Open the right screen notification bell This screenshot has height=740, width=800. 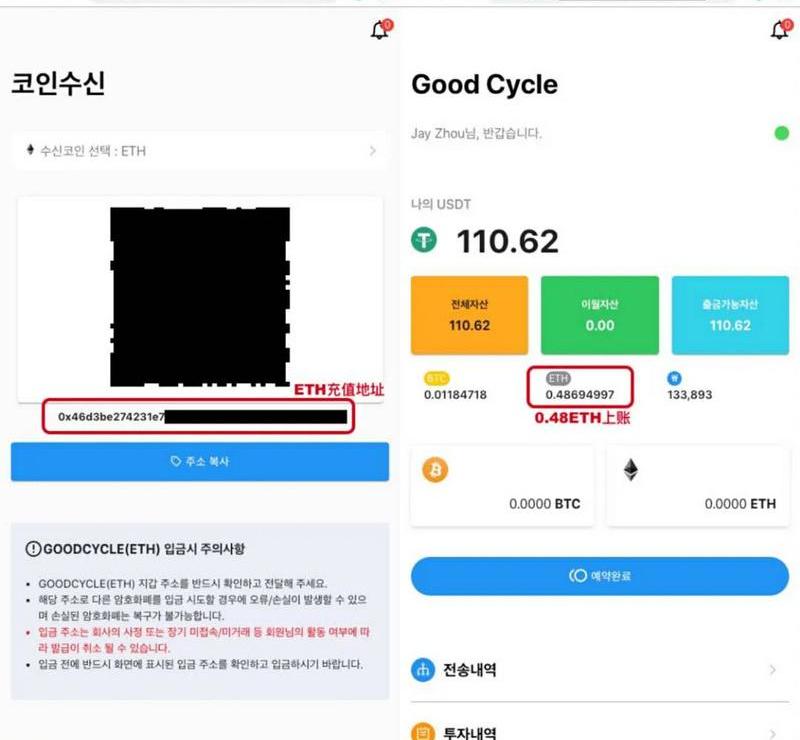pyautogui.click(x=781, y=30)
